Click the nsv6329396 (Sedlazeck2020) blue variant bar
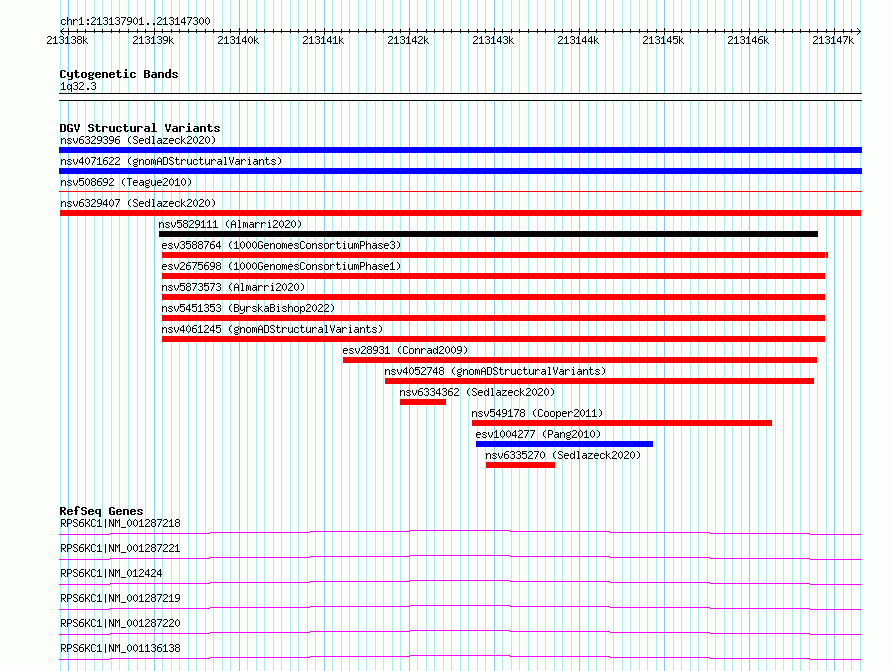Image resolution: width=890 pixels, height=671 pixels. click(460, 150)
